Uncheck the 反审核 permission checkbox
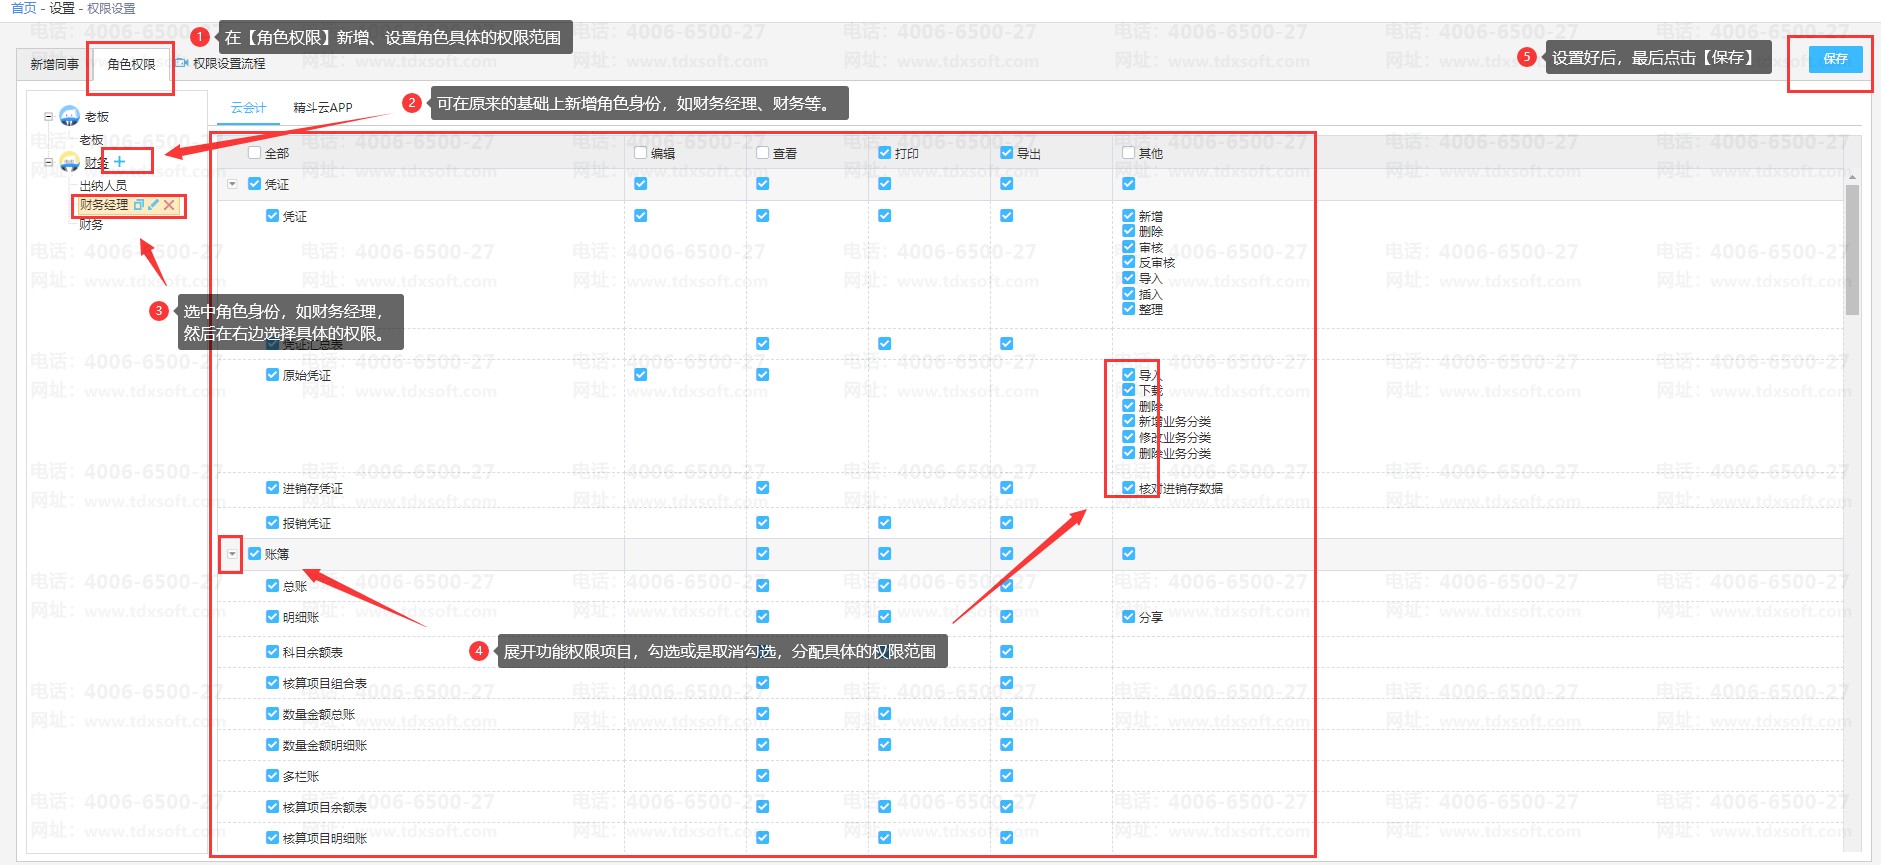Viewport: 1881px width, 865px height. [x=1128, y=262]
